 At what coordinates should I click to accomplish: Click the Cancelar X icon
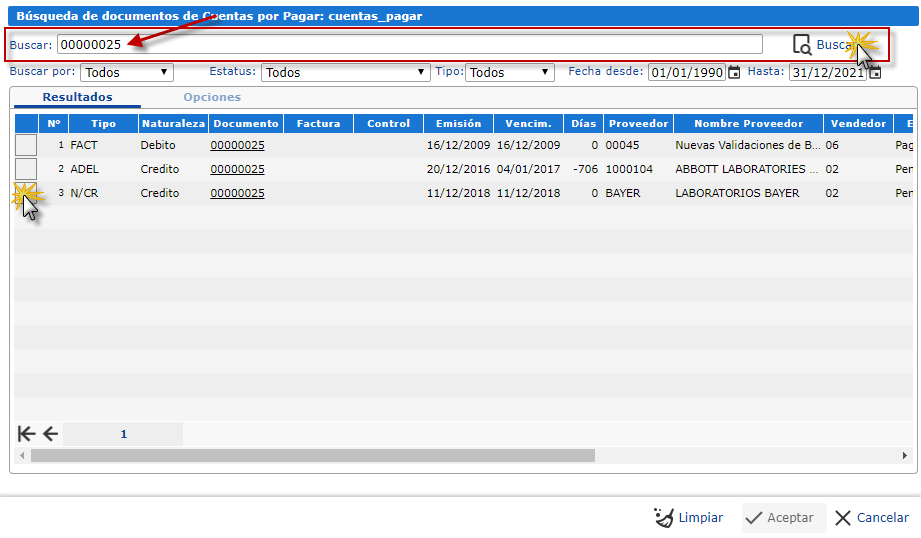843,517
